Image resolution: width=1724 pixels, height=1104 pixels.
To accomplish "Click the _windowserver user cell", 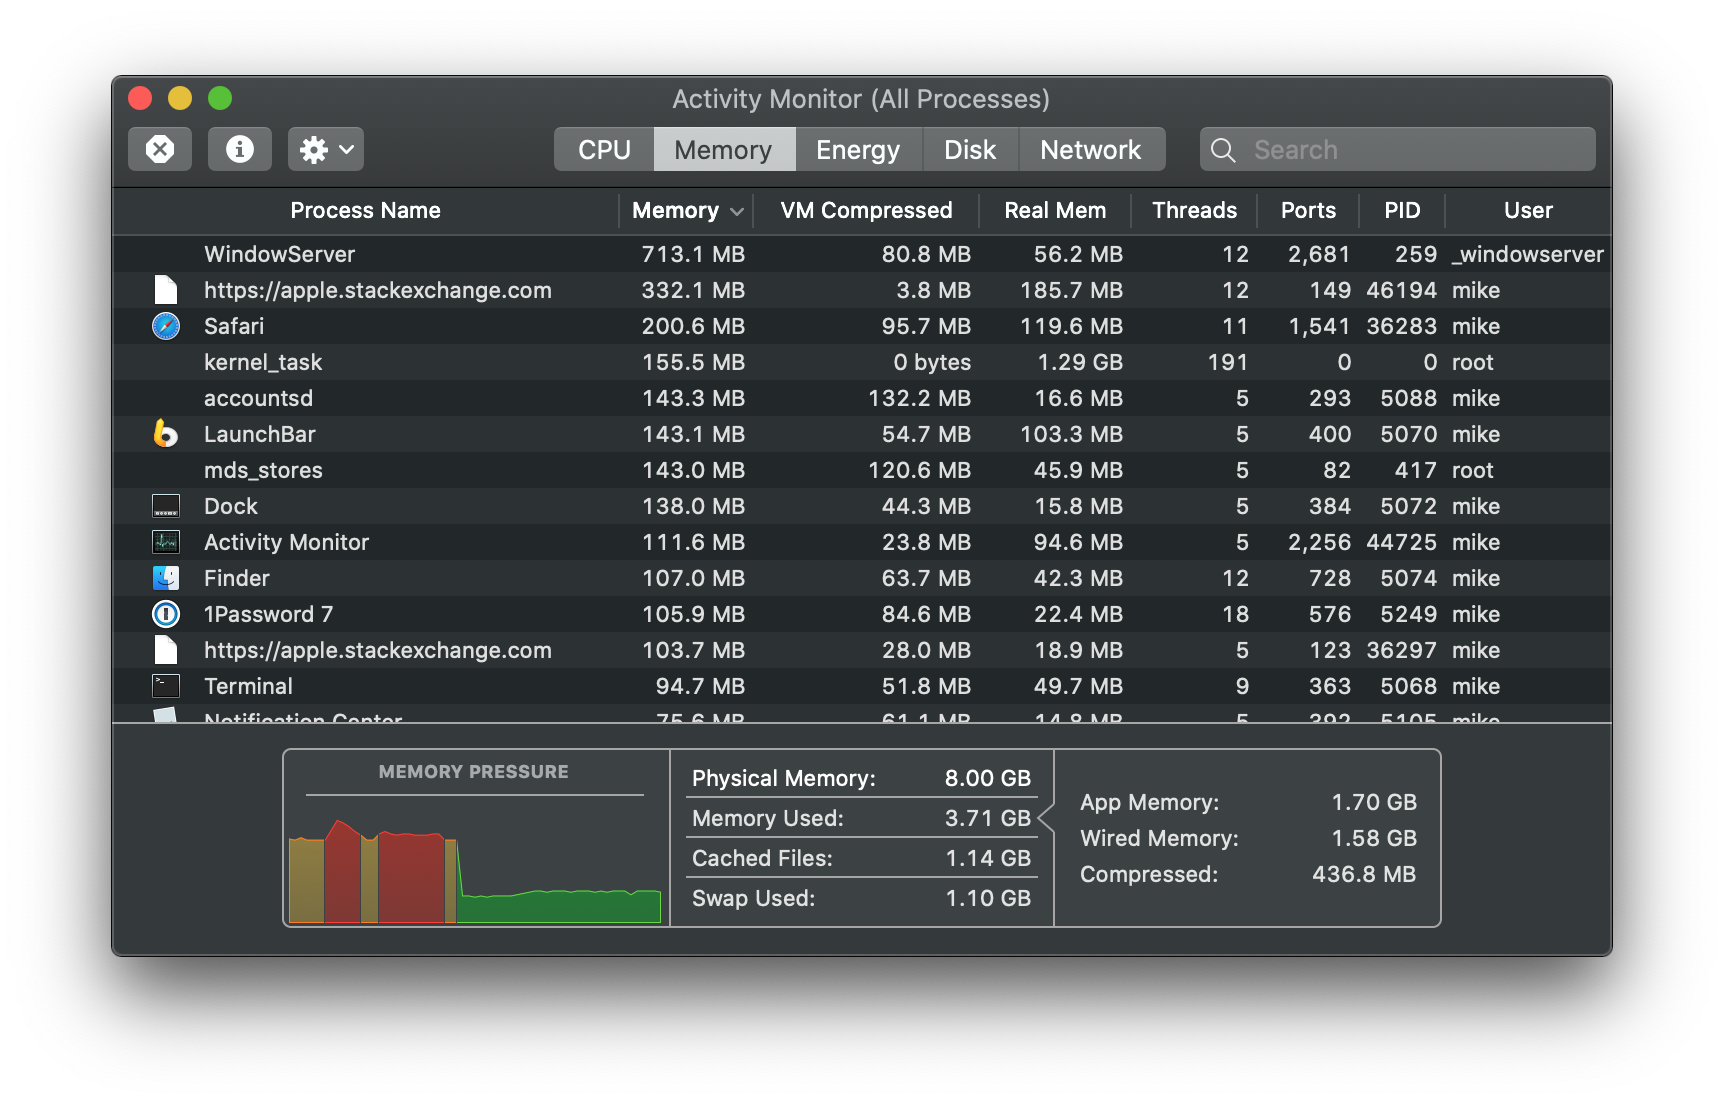I will (x=1528, y=254).
